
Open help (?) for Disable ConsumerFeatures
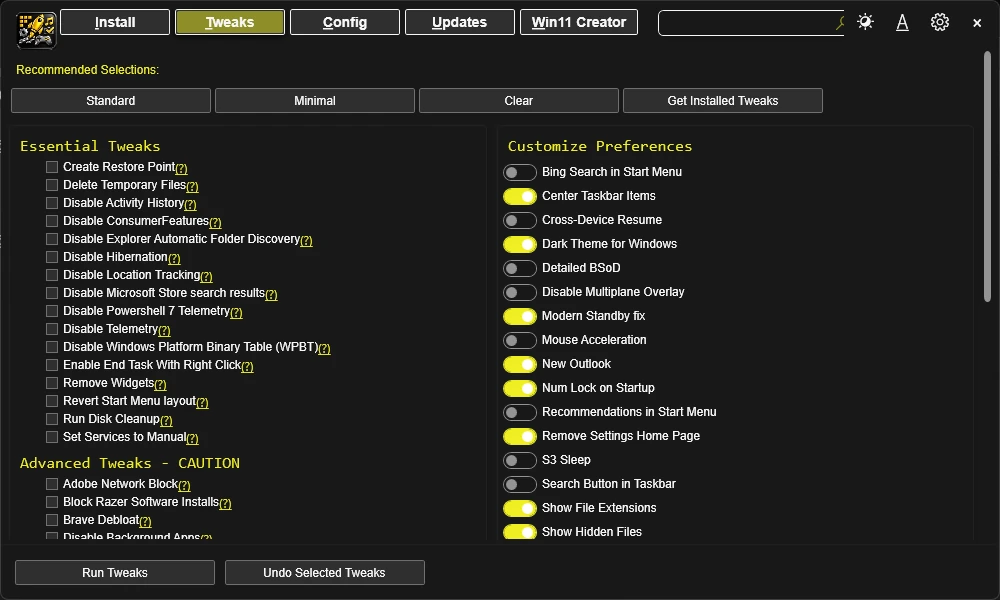(x=215, y=222)
